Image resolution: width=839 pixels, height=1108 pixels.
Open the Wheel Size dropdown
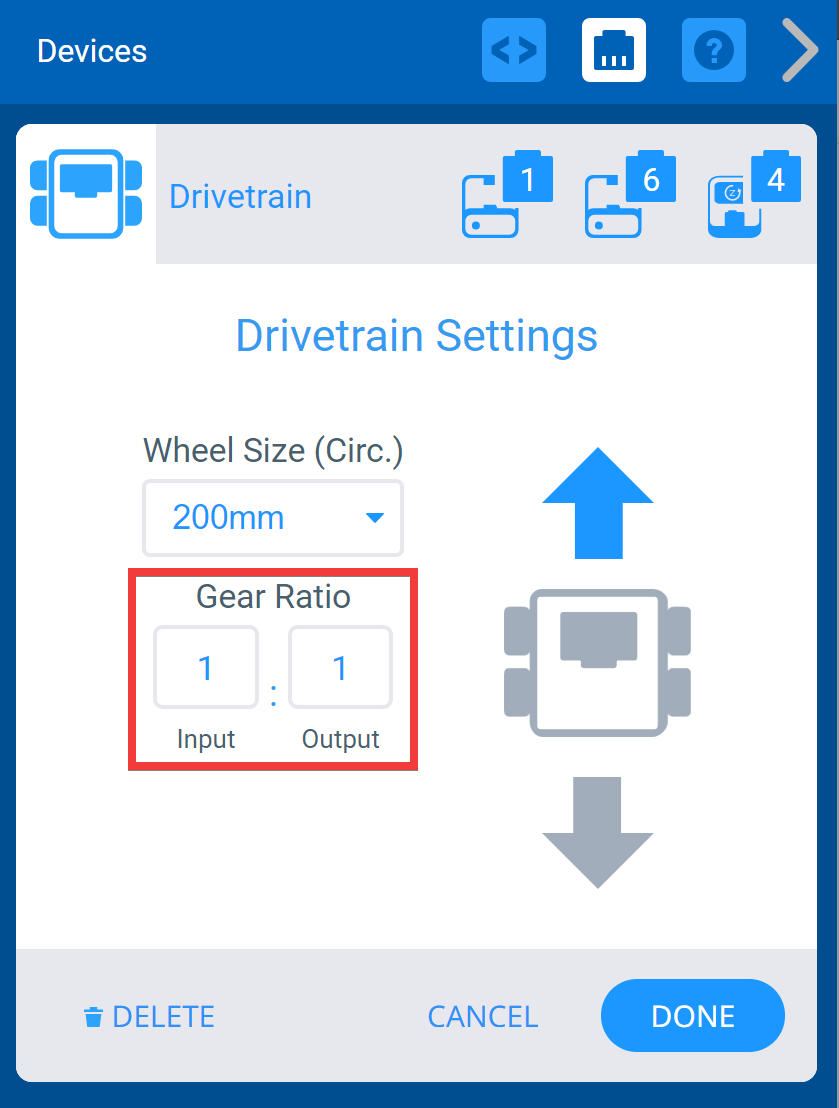point(272,518)
